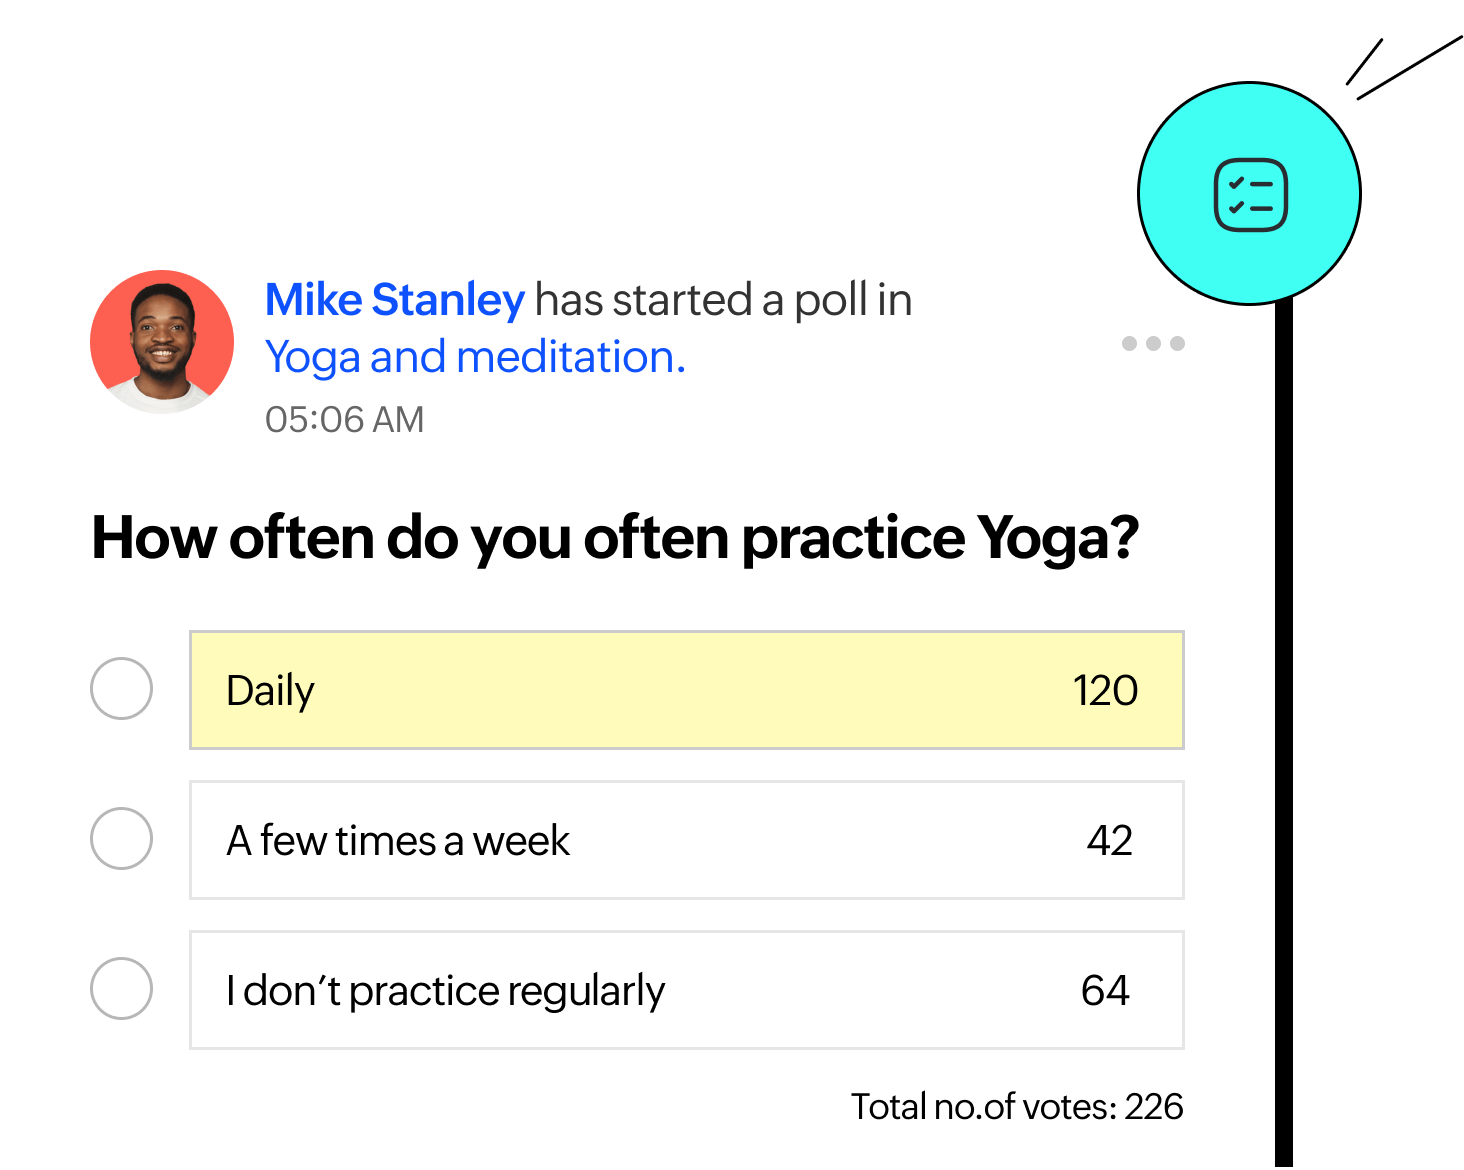
Task: Click the 05:06 AM timestamp
Action: pyautogui.click(x=344, y=419)
